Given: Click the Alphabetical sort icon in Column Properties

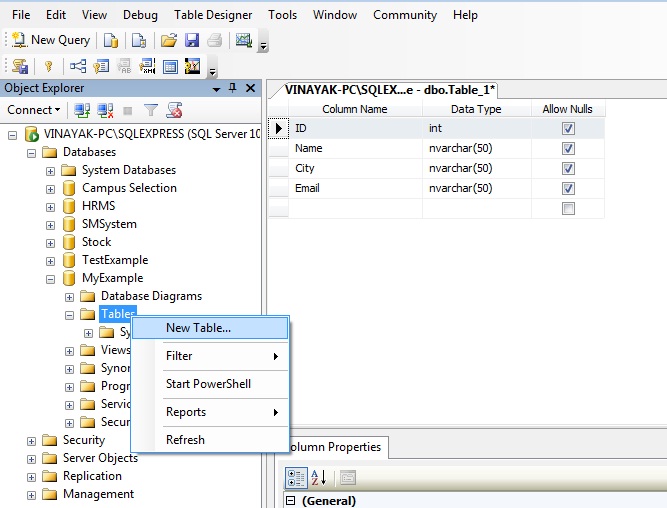Looking at the screenshot, I should (319, 477).
